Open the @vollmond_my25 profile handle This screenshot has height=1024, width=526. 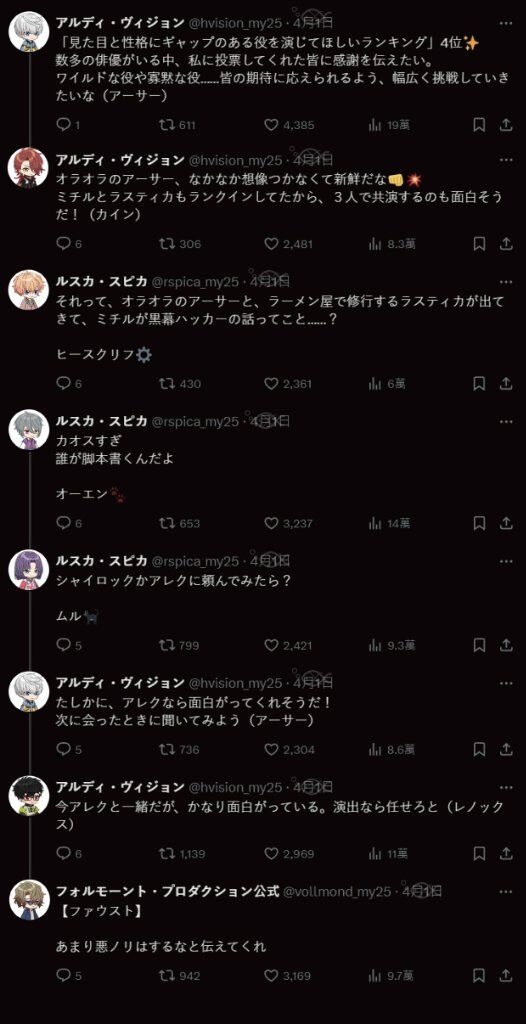click(337, 891)
